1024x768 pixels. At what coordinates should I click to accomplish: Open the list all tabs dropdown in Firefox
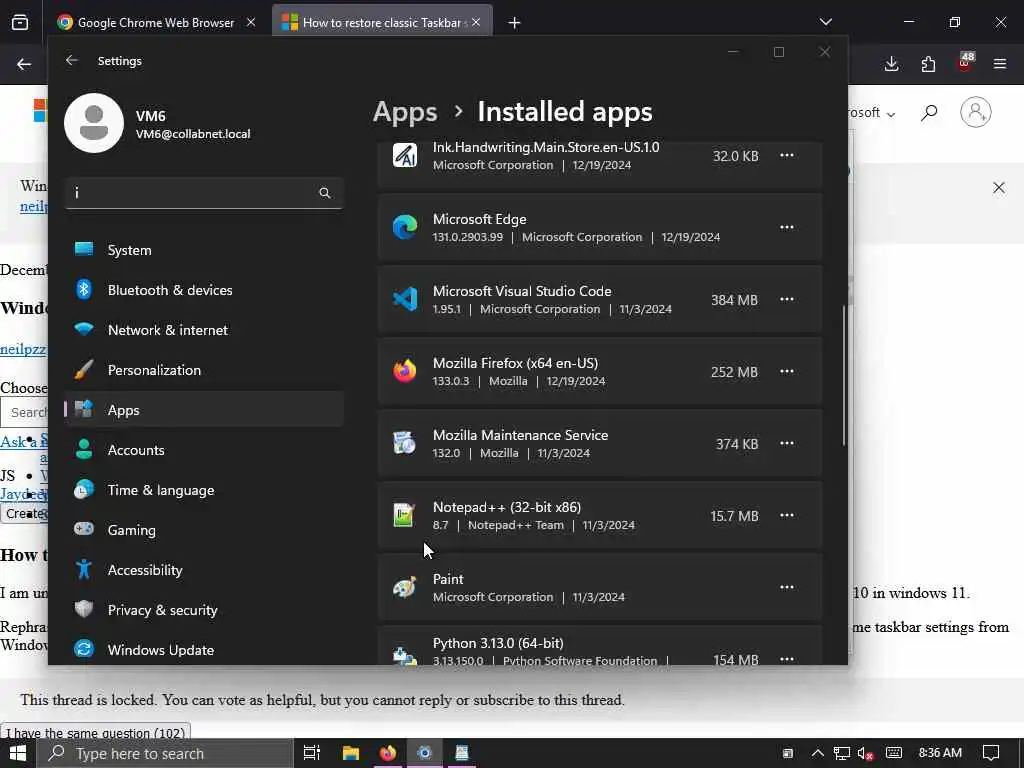pos(825,22)
